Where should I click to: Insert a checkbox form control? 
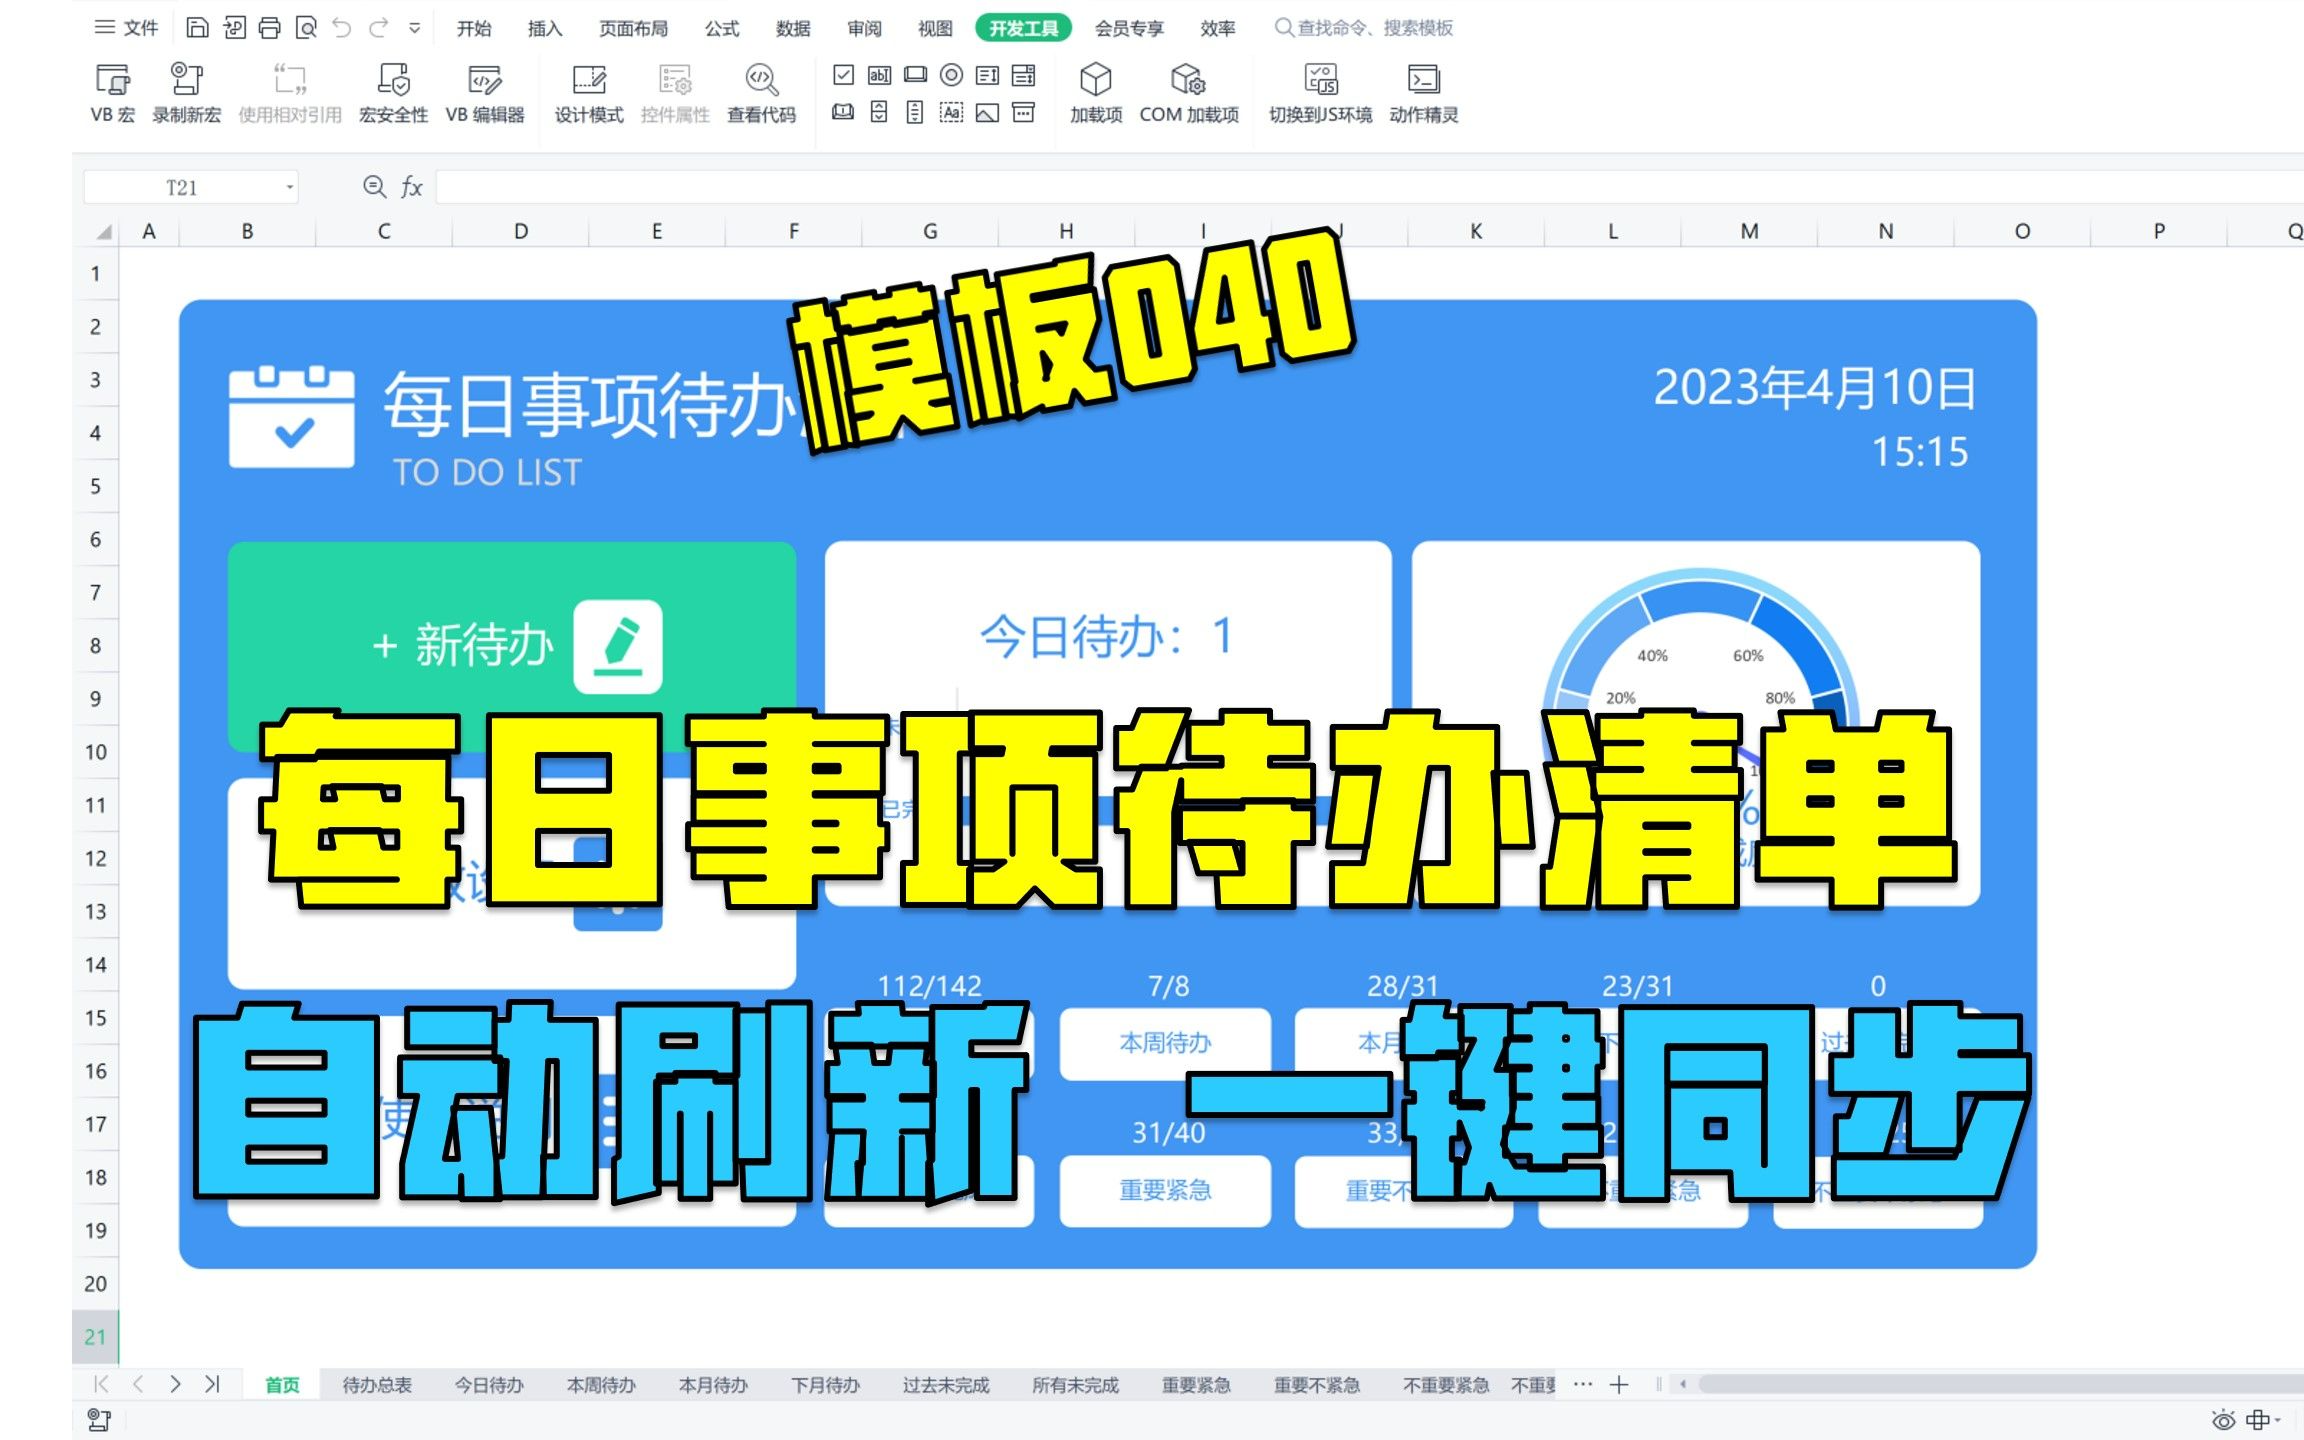pyautogui.click(x=843, y=75)
